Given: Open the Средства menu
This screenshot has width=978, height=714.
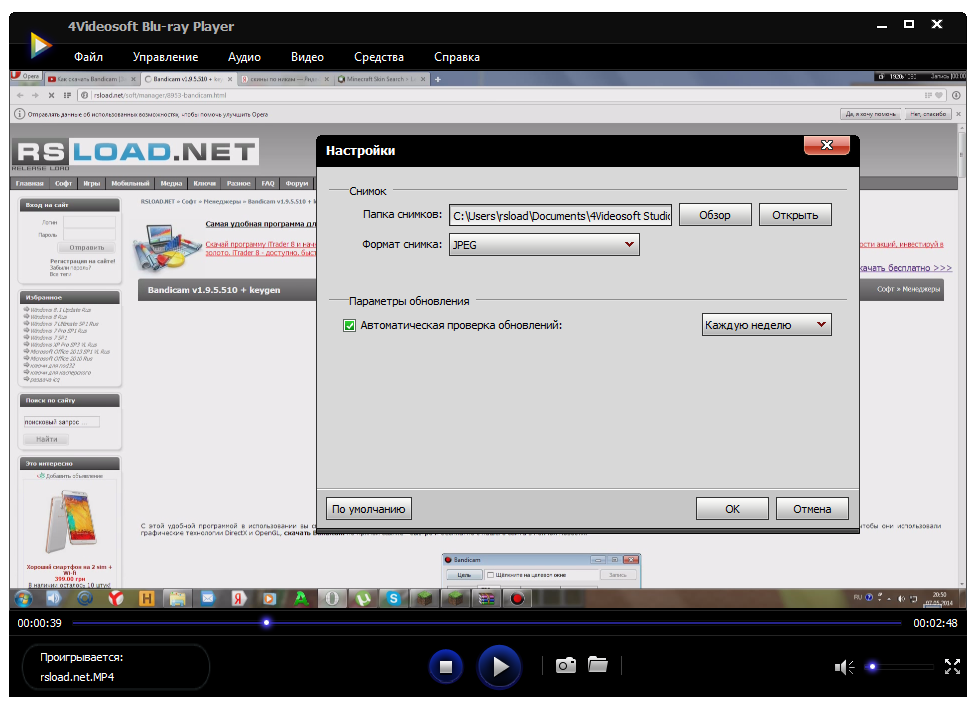Looking at the screenshot, I should click(379, 57).
